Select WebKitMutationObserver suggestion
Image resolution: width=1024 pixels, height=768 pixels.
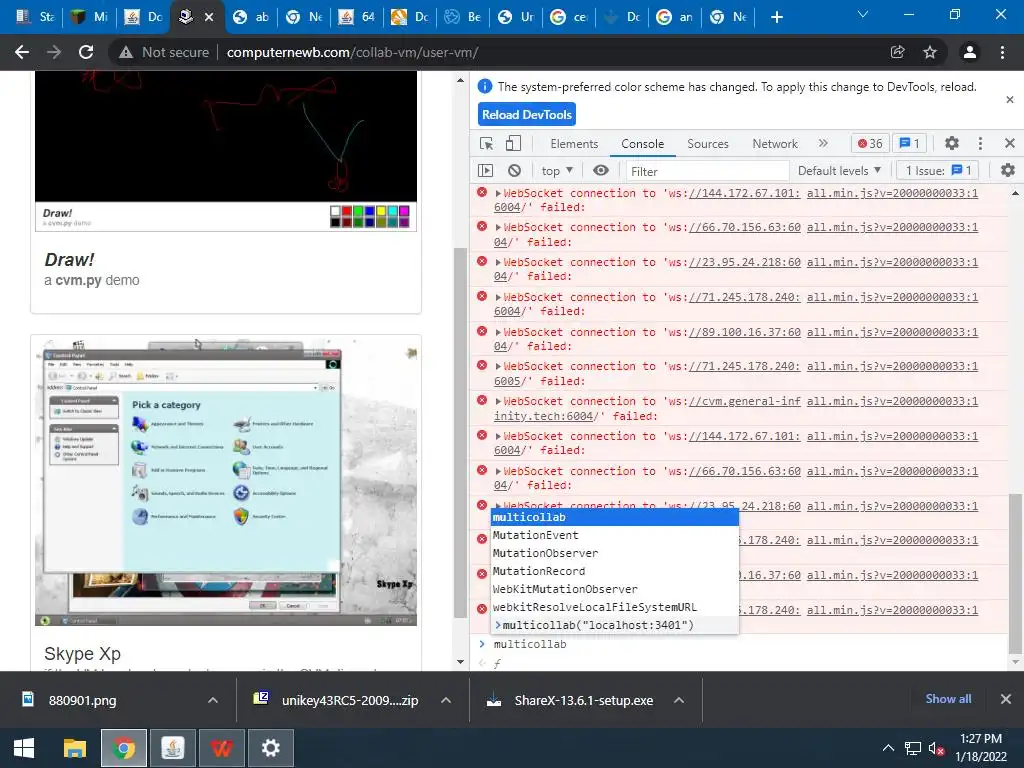615,589
